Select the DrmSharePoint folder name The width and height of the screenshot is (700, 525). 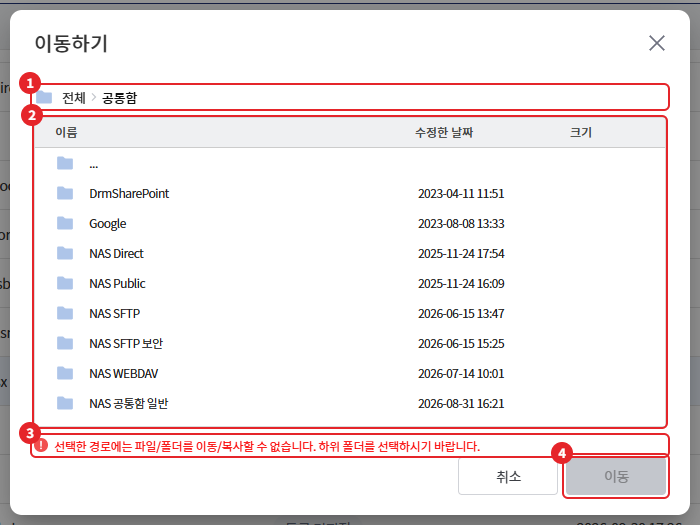tap(129, 193)
